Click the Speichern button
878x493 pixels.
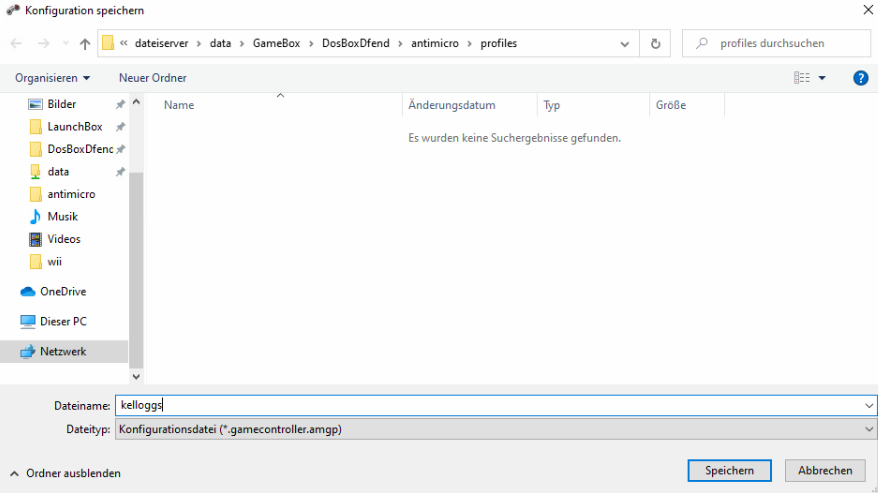point(729,470)
